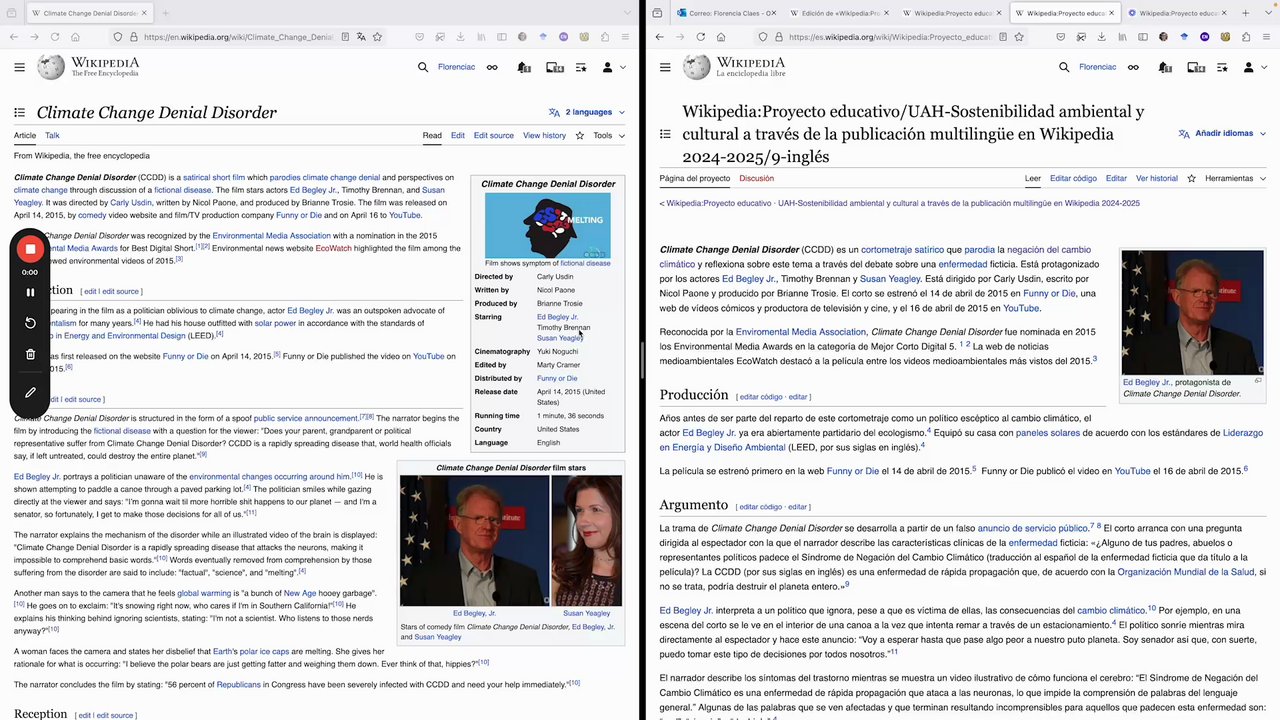This screenshot has height=720, width=1280.
Task: List all tabs in the left browser
Action: pyautogui.click(x=626, y=13)
